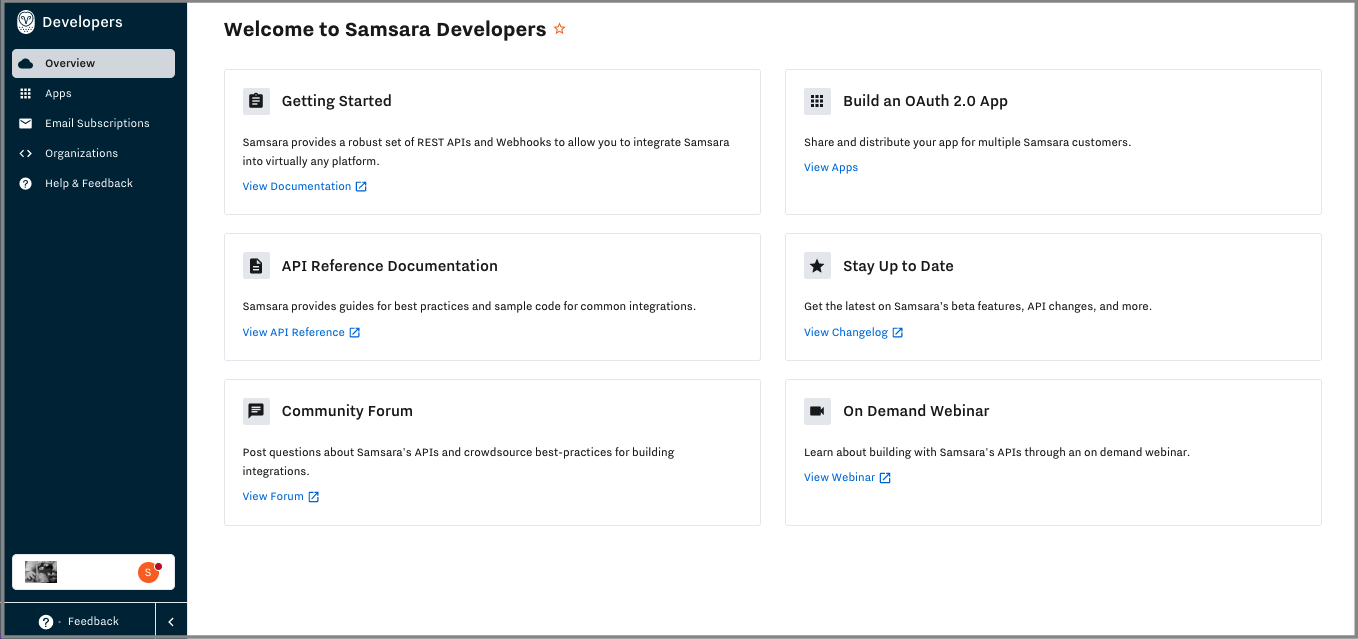
Task: Click the On Demand Webinar heading
Action: [x=916, y=411]
